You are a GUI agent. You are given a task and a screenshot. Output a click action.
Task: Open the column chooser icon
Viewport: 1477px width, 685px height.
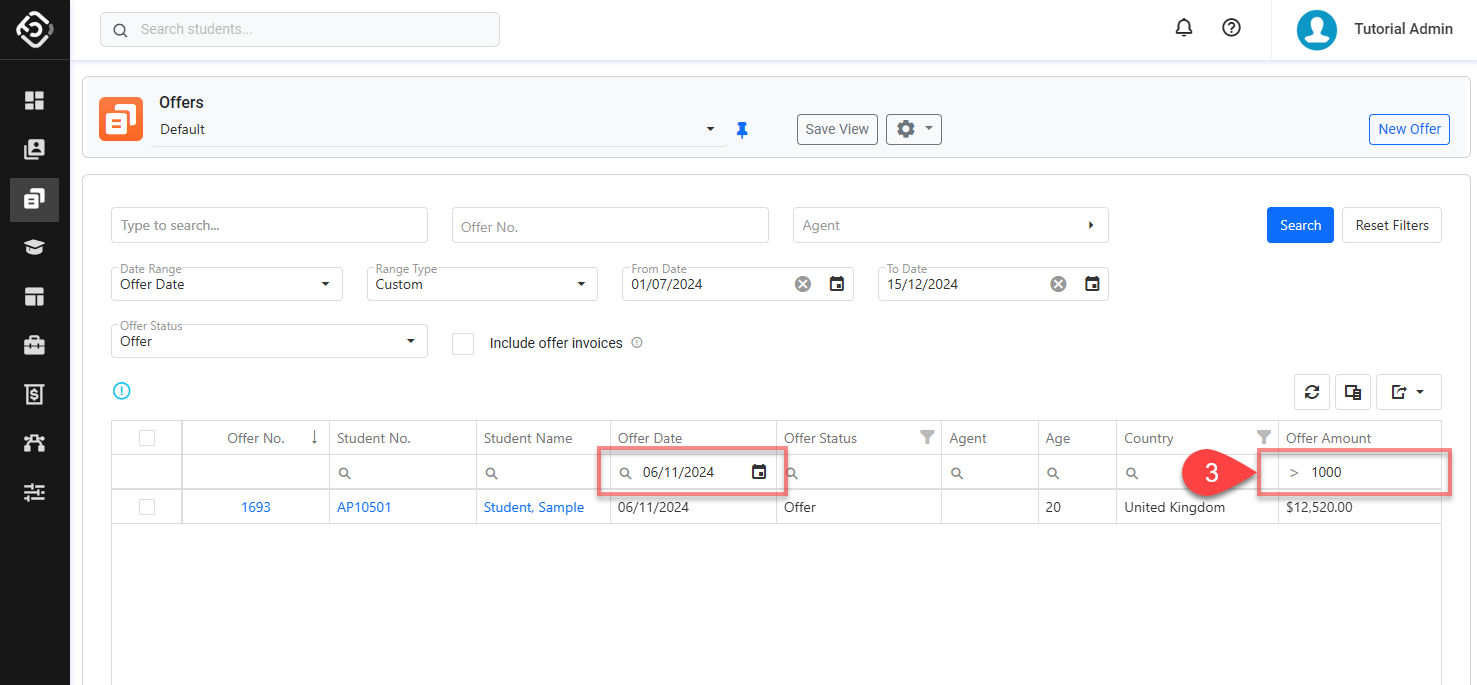(1353, 392)
